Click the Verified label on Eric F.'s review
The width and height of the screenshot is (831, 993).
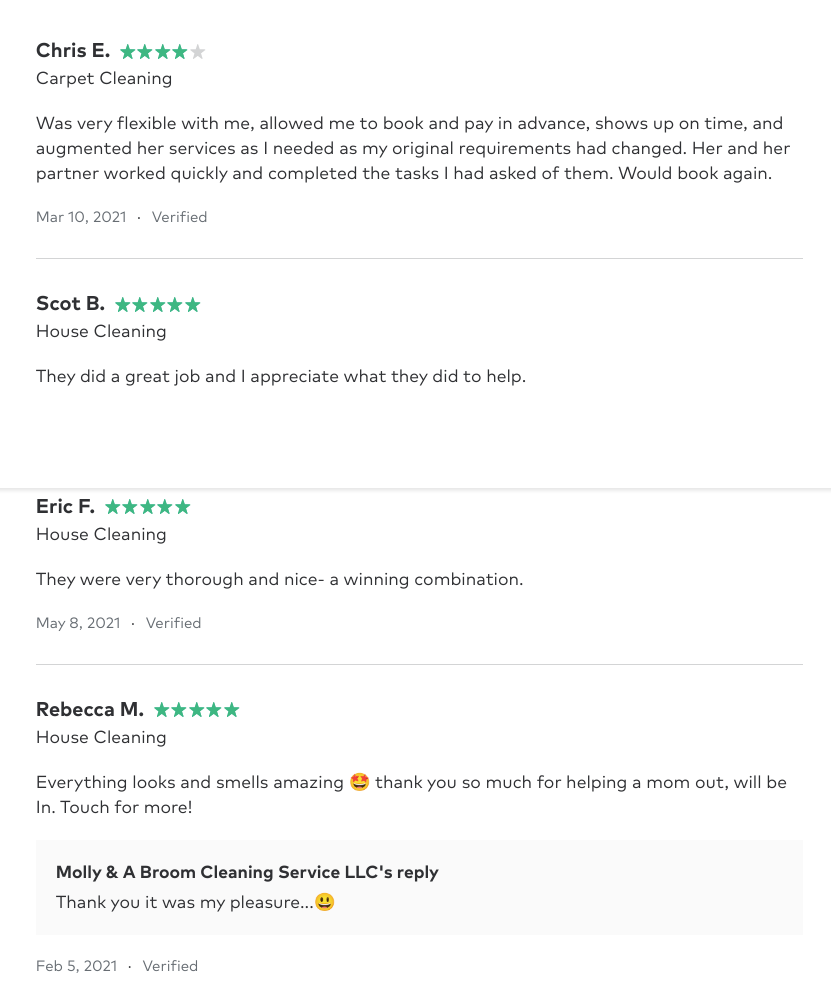click(173, 623)
